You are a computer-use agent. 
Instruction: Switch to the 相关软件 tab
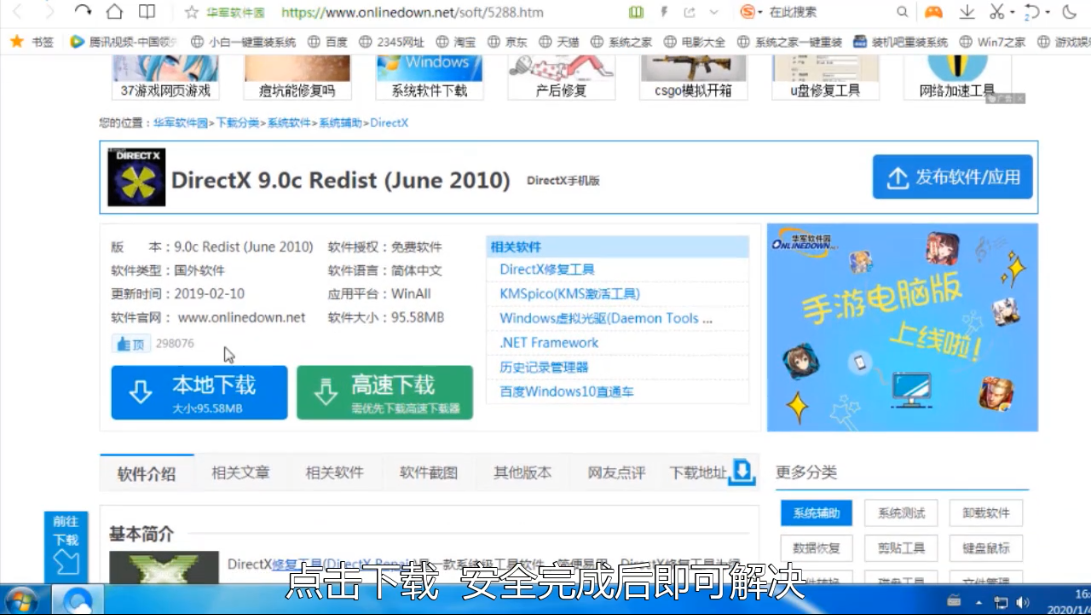[x=335, y=473]
